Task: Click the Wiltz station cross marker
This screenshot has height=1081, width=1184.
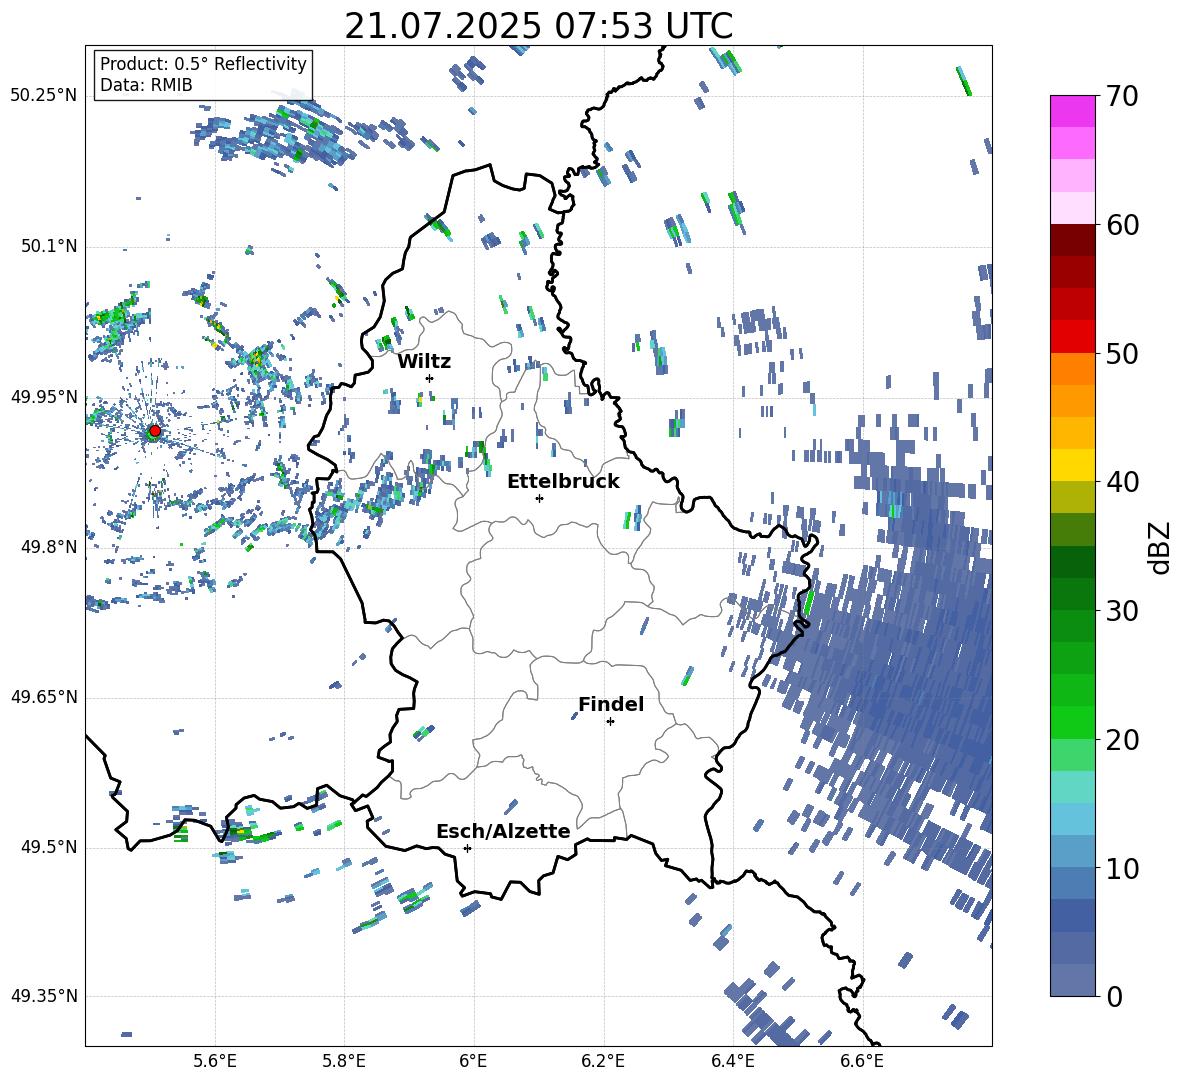Action: pos(430,378)
